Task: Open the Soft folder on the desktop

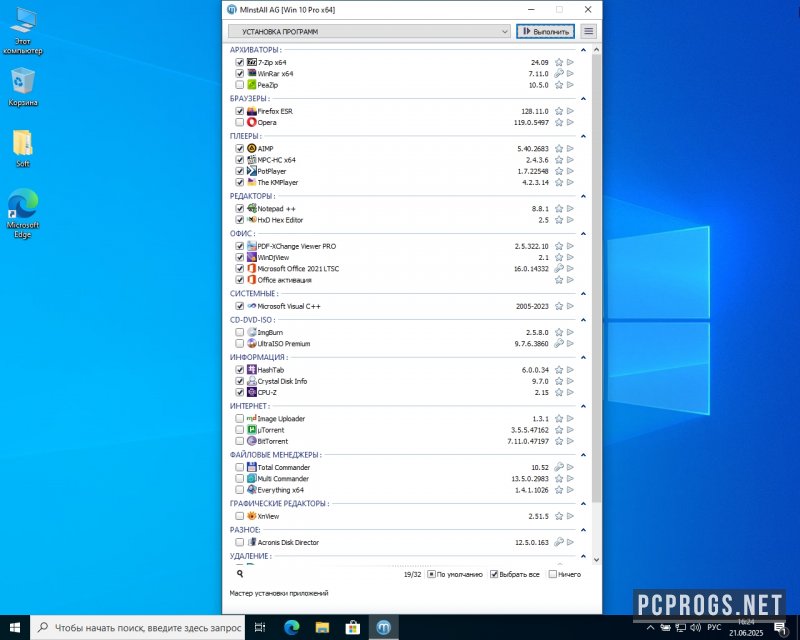Action: (x=23, y=149)
